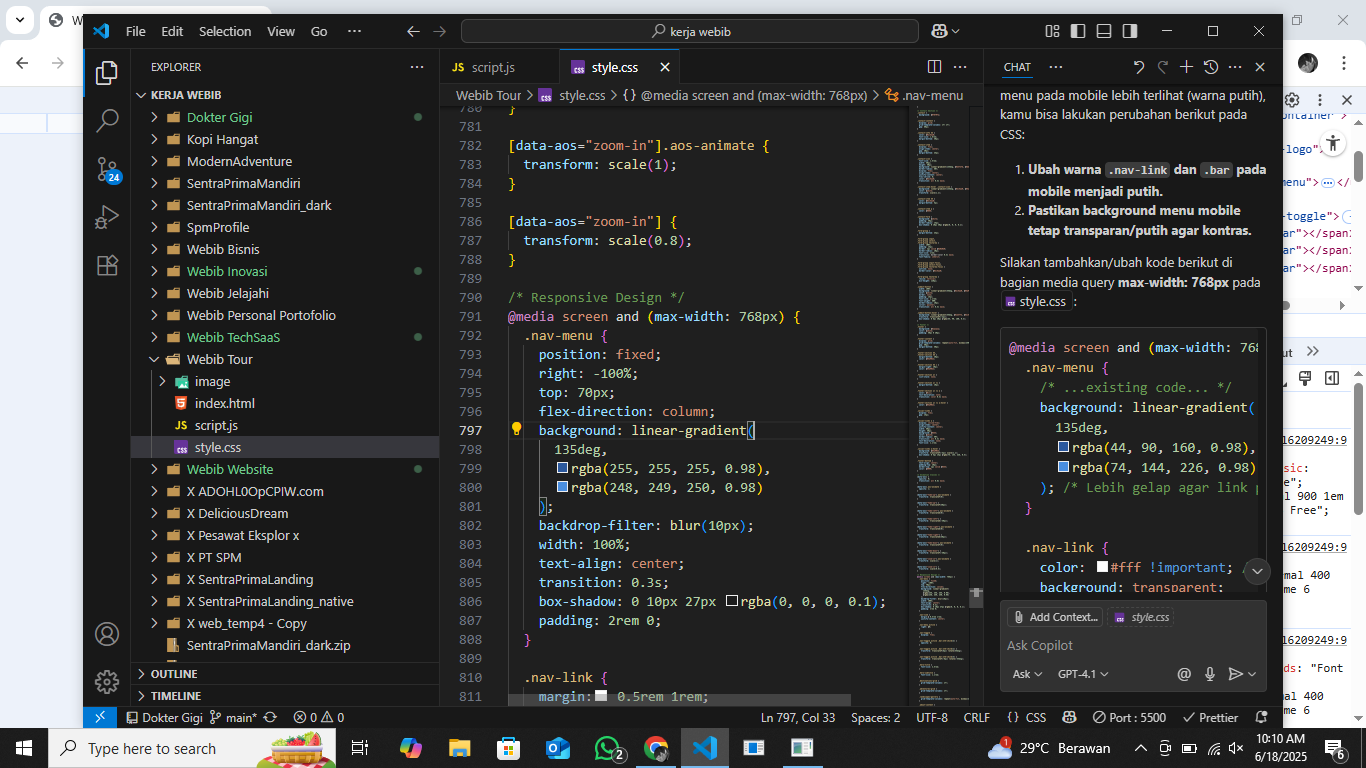Toggle the bottom panel layout button
This screenshot has height=768, width=1366.
pyautogui.click(x=1104, y=31)
